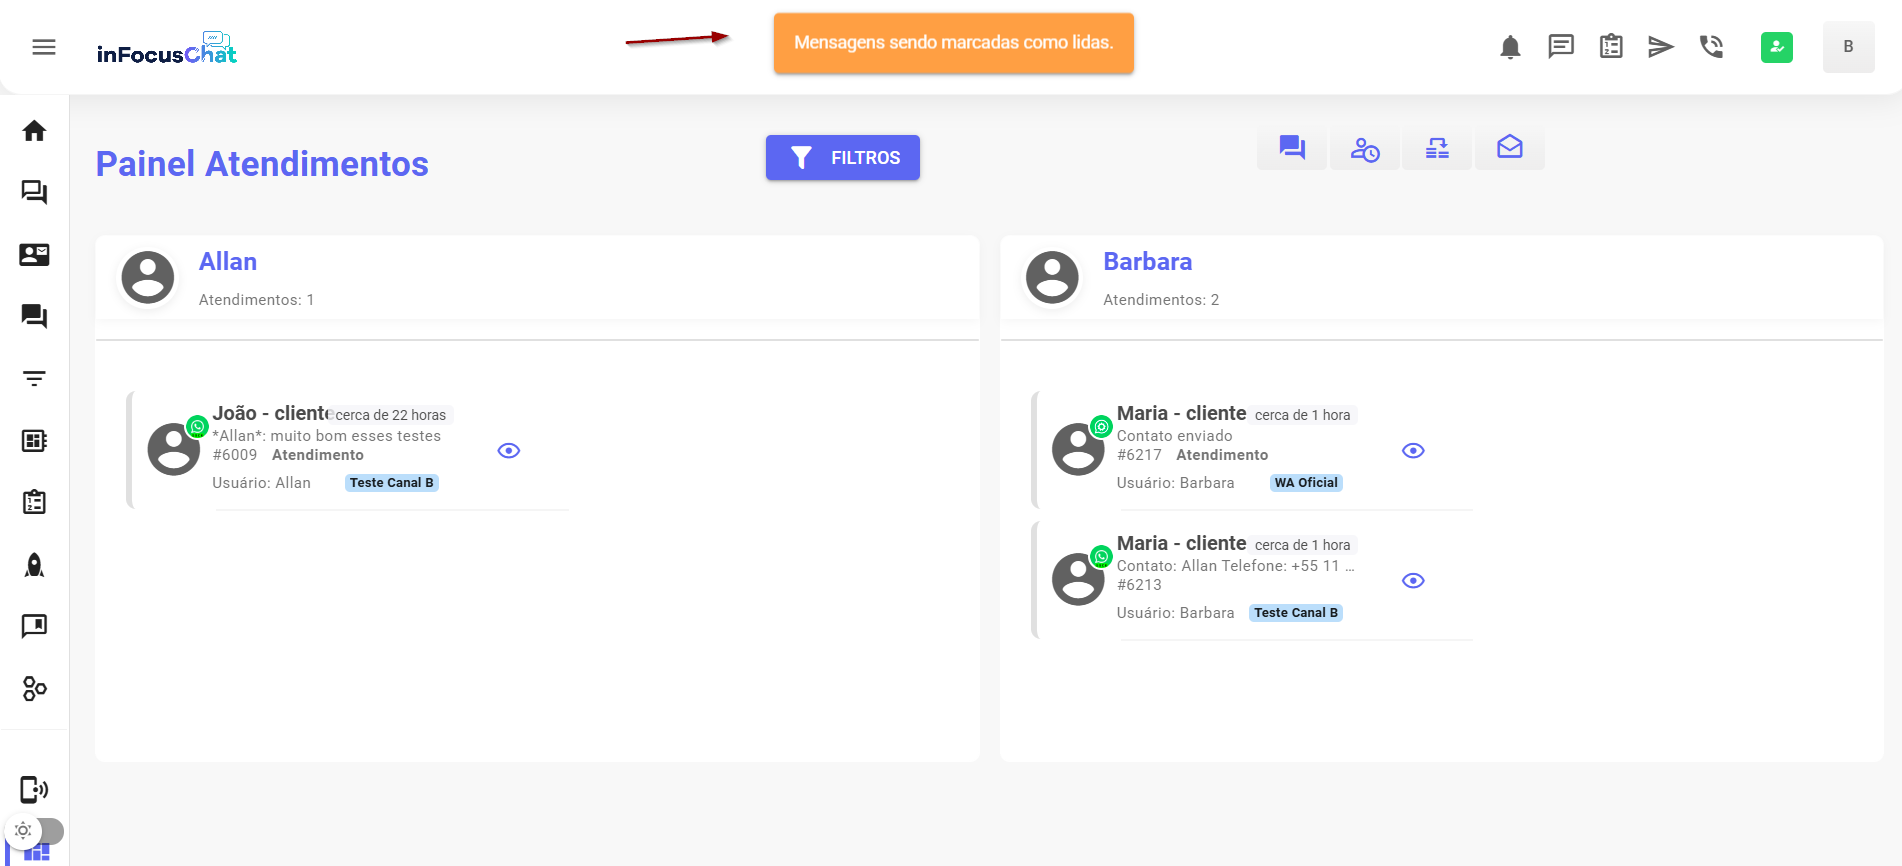This screenshot has height=866, width=1902.
Task: Open the FILTROS filter panel
Action: [x=842, y=158]
